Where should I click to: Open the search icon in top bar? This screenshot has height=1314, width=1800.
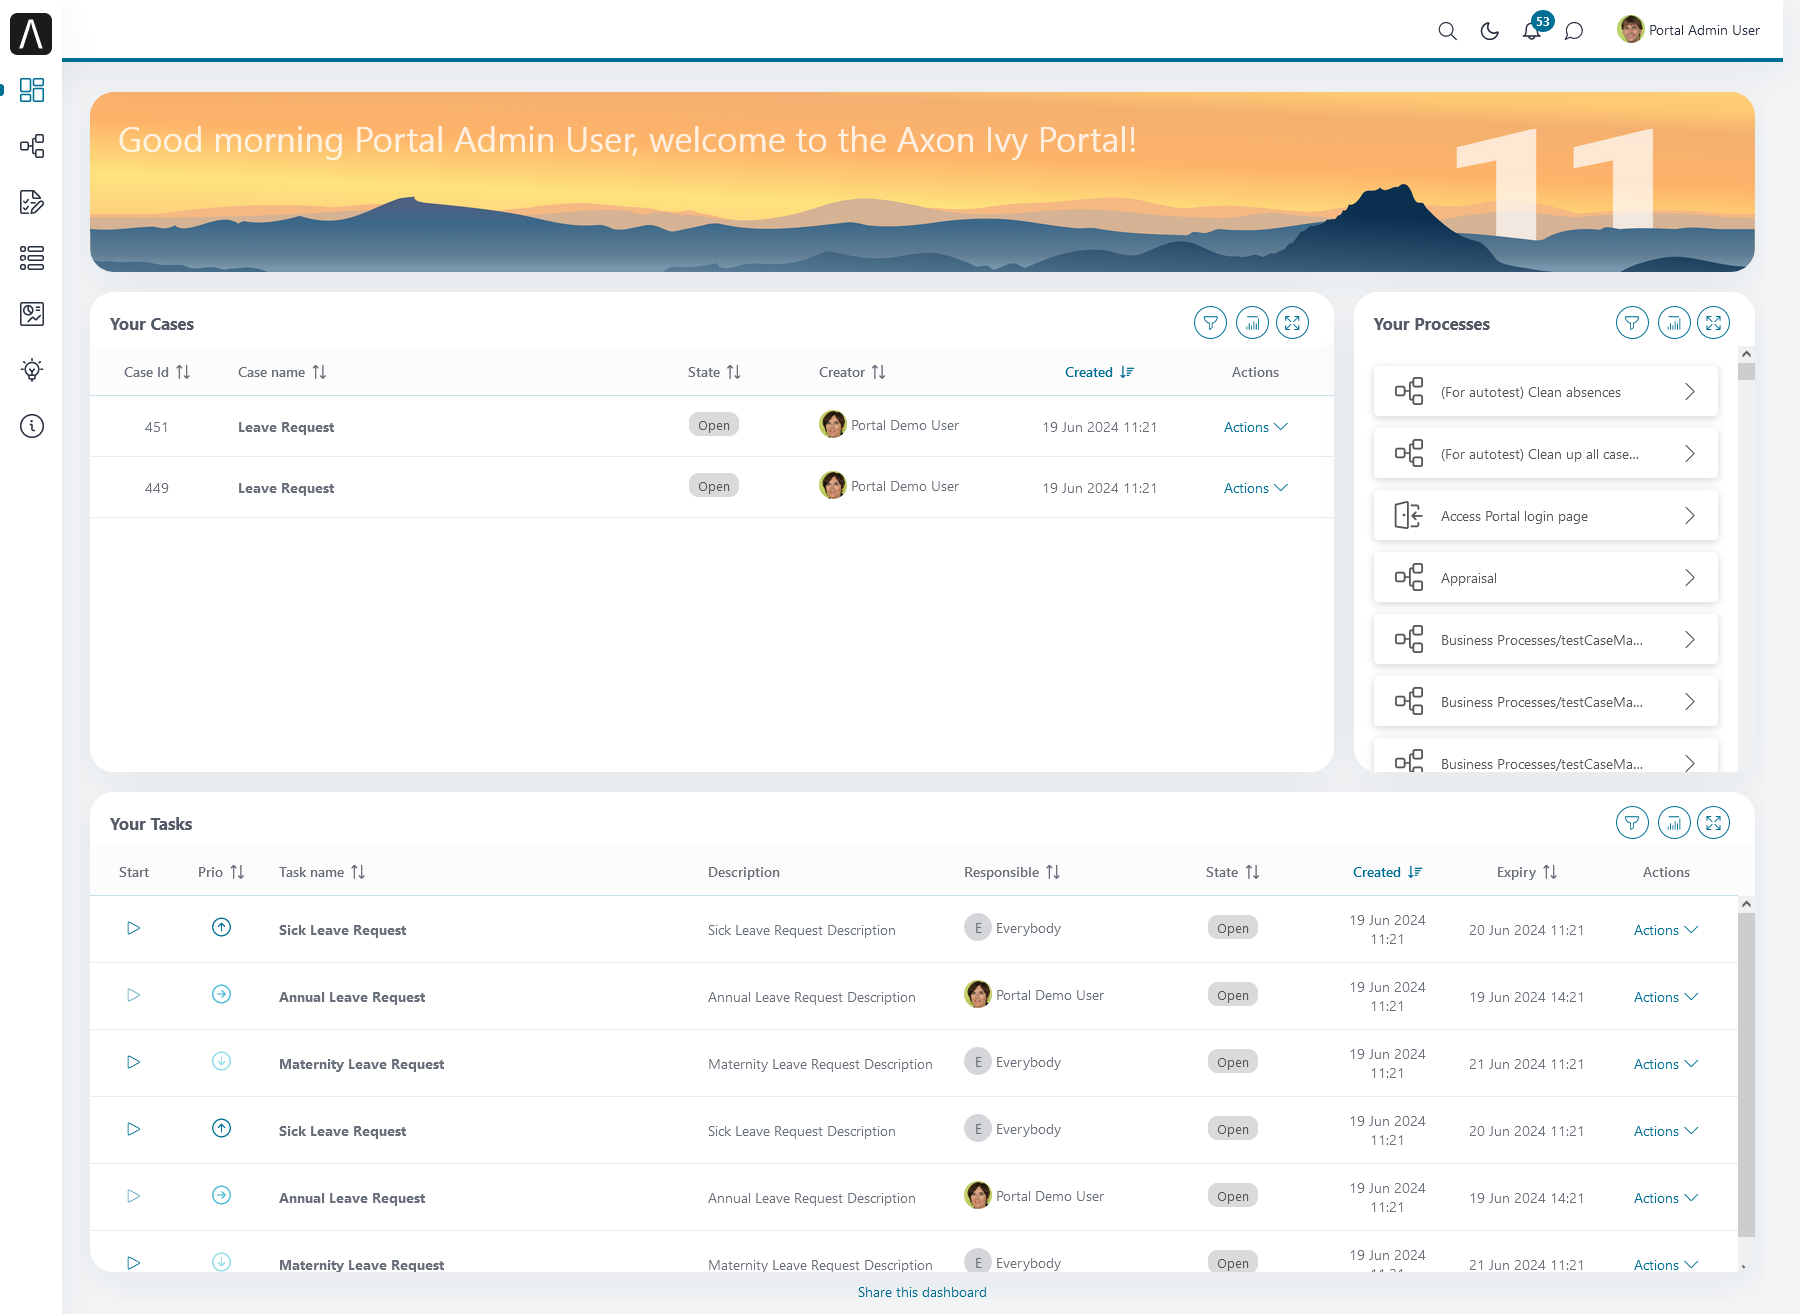(x=1447, y=31)
